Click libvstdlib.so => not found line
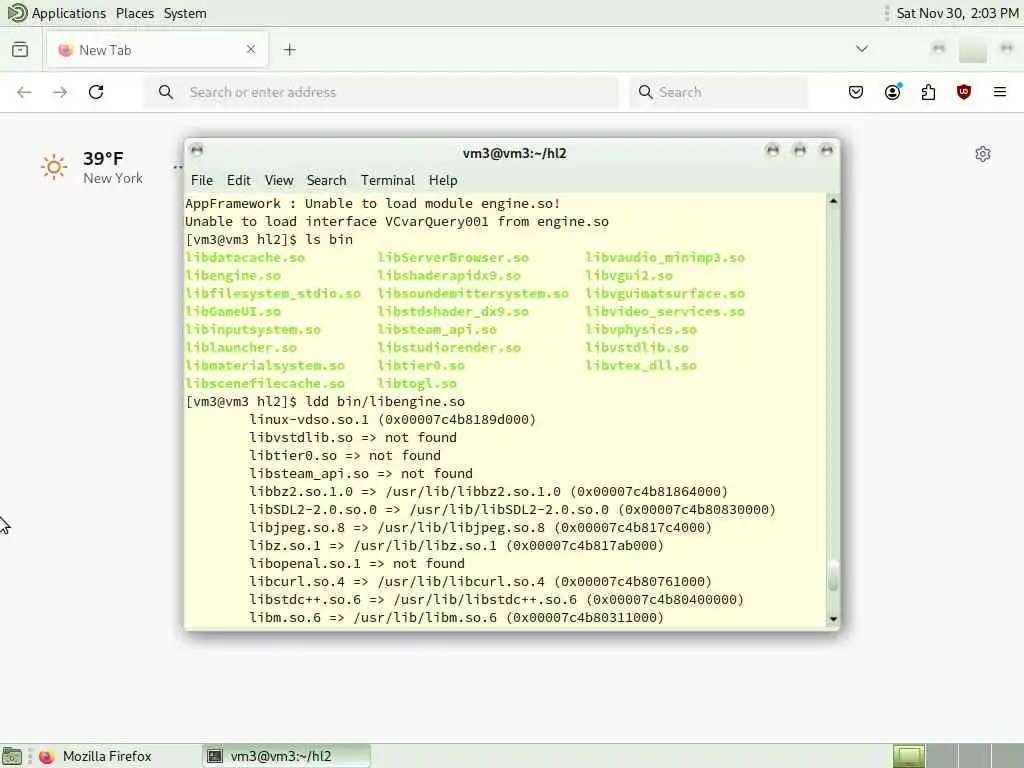The width and height of the screenshot is (1024, 768). tap(353, 438)
